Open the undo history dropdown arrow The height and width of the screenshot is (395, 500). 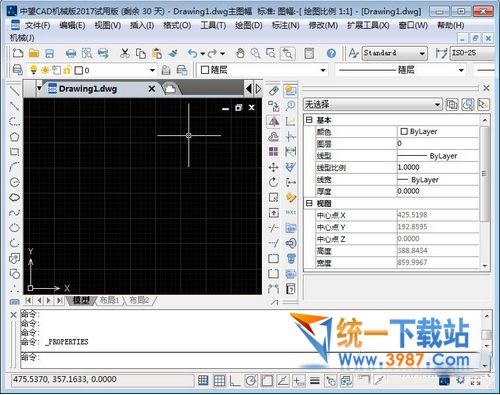[x=202, y=54]
